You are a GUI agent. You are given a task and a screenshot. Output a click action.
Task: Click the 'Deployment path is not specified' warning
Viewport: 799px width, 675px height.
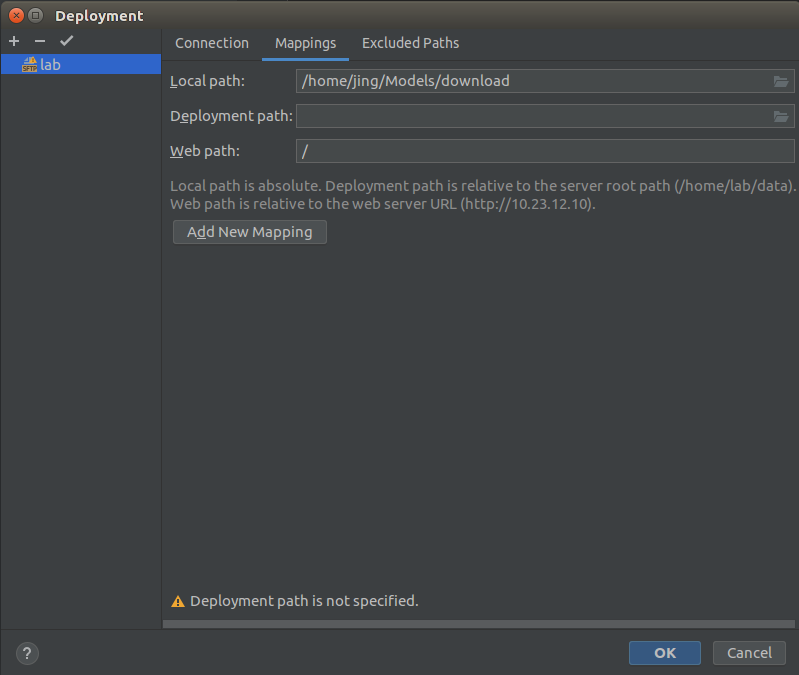[x=295, y=601]
